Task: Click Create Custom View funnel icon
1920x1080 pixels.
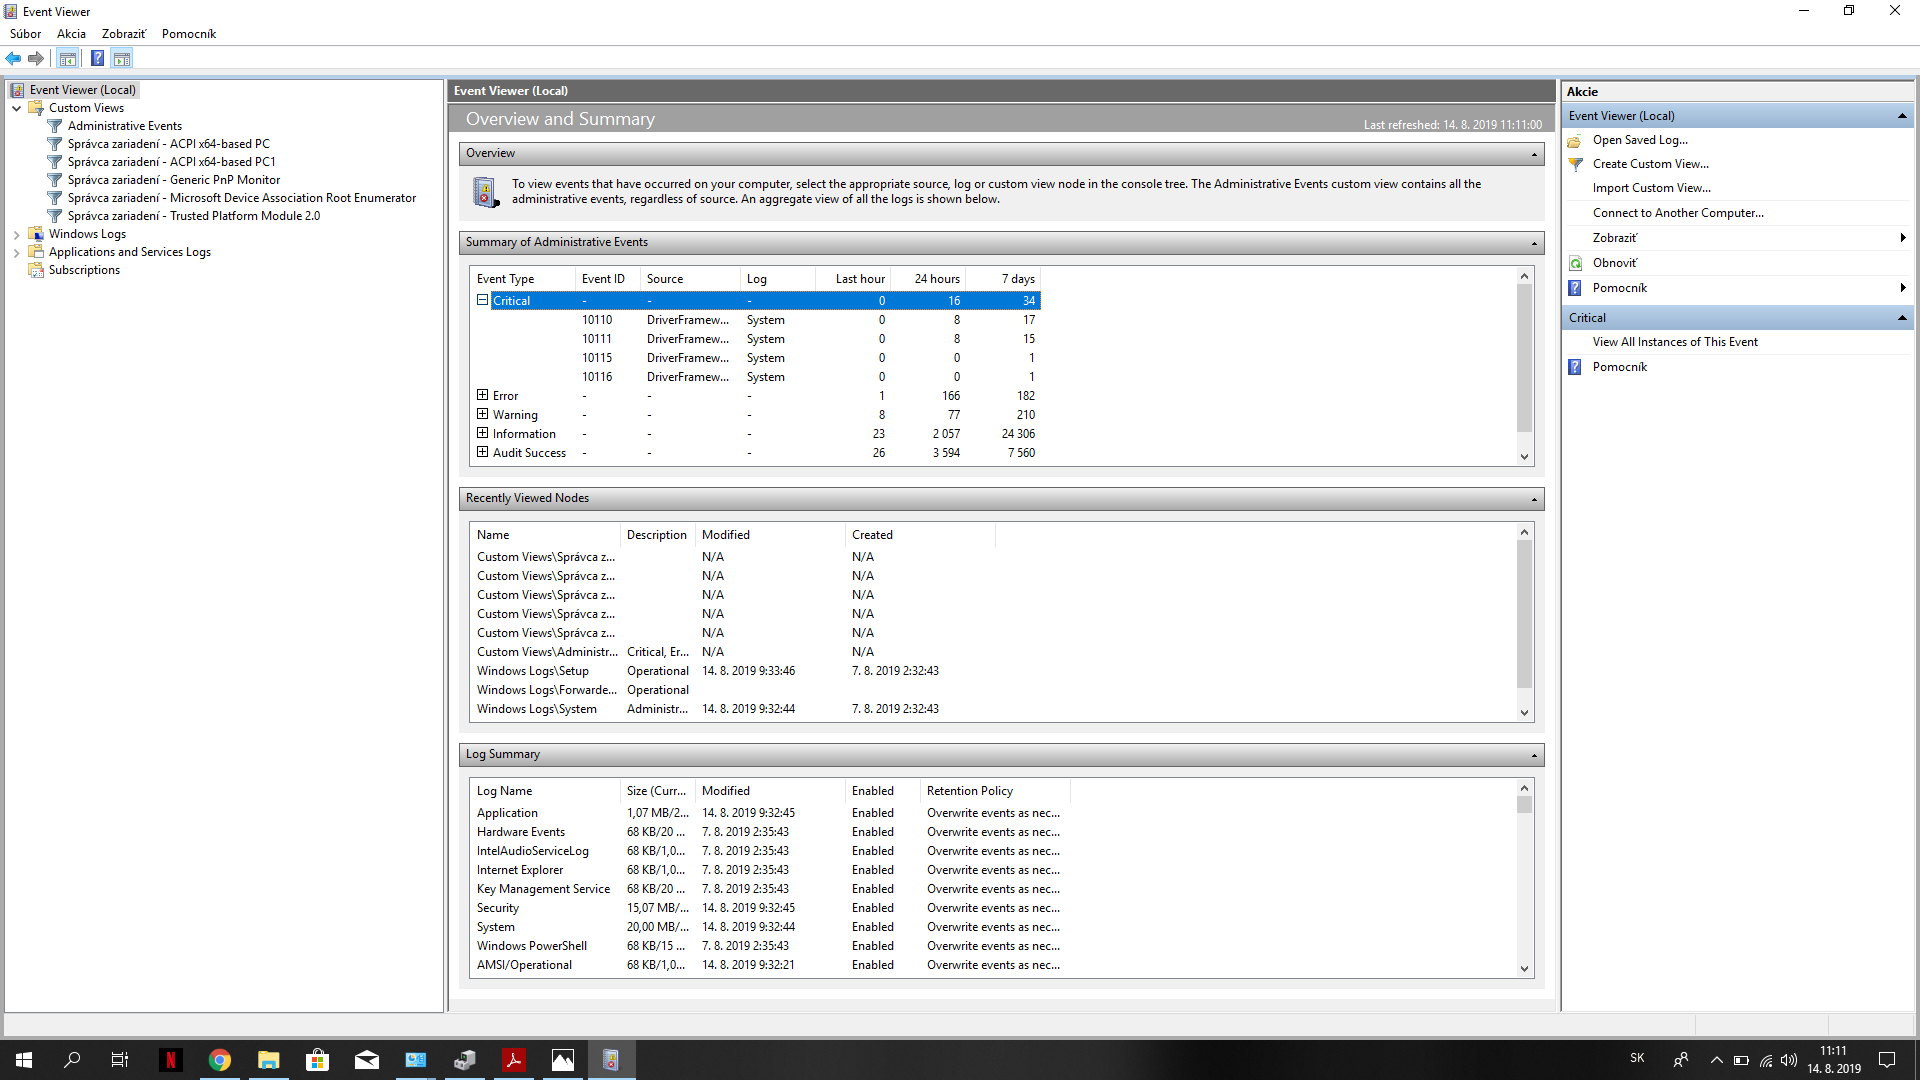Action: click(1576, 164)
